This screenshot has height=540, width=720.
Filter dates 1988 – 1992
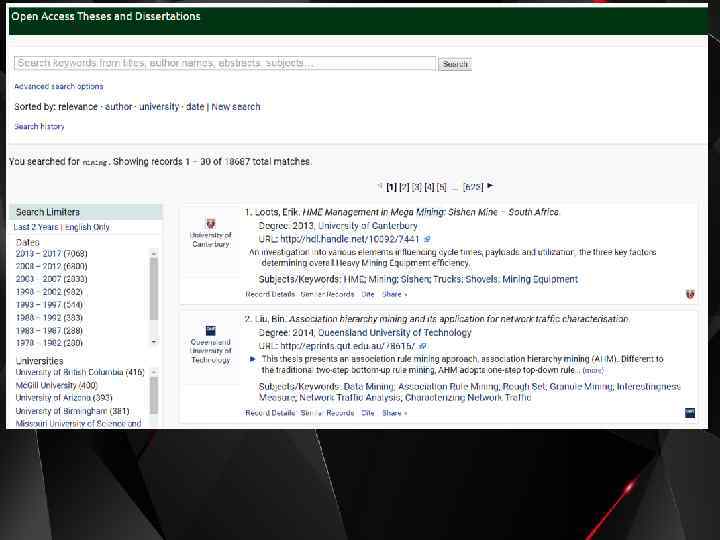[49, 318]
